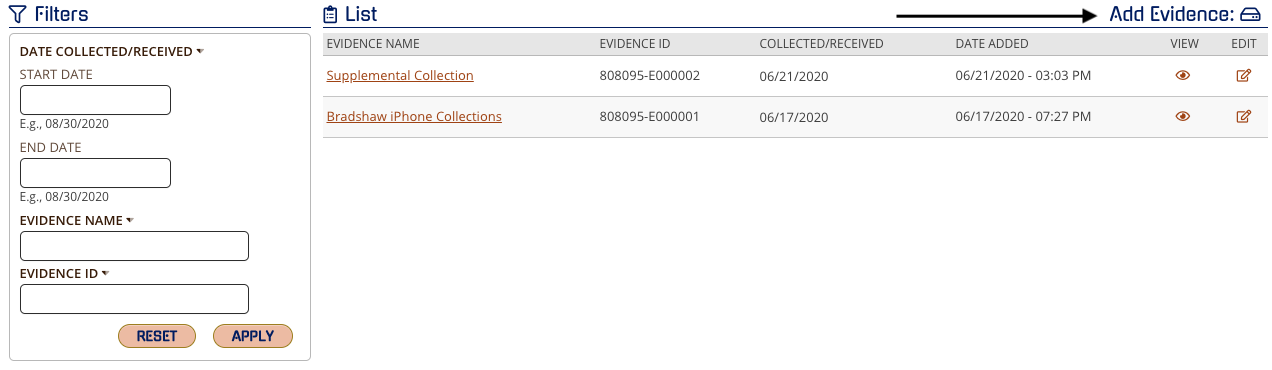Edit Supplemental Collection with pencil icon
The height and width of the screenshot is (370, 1272).
(1244, 76)
